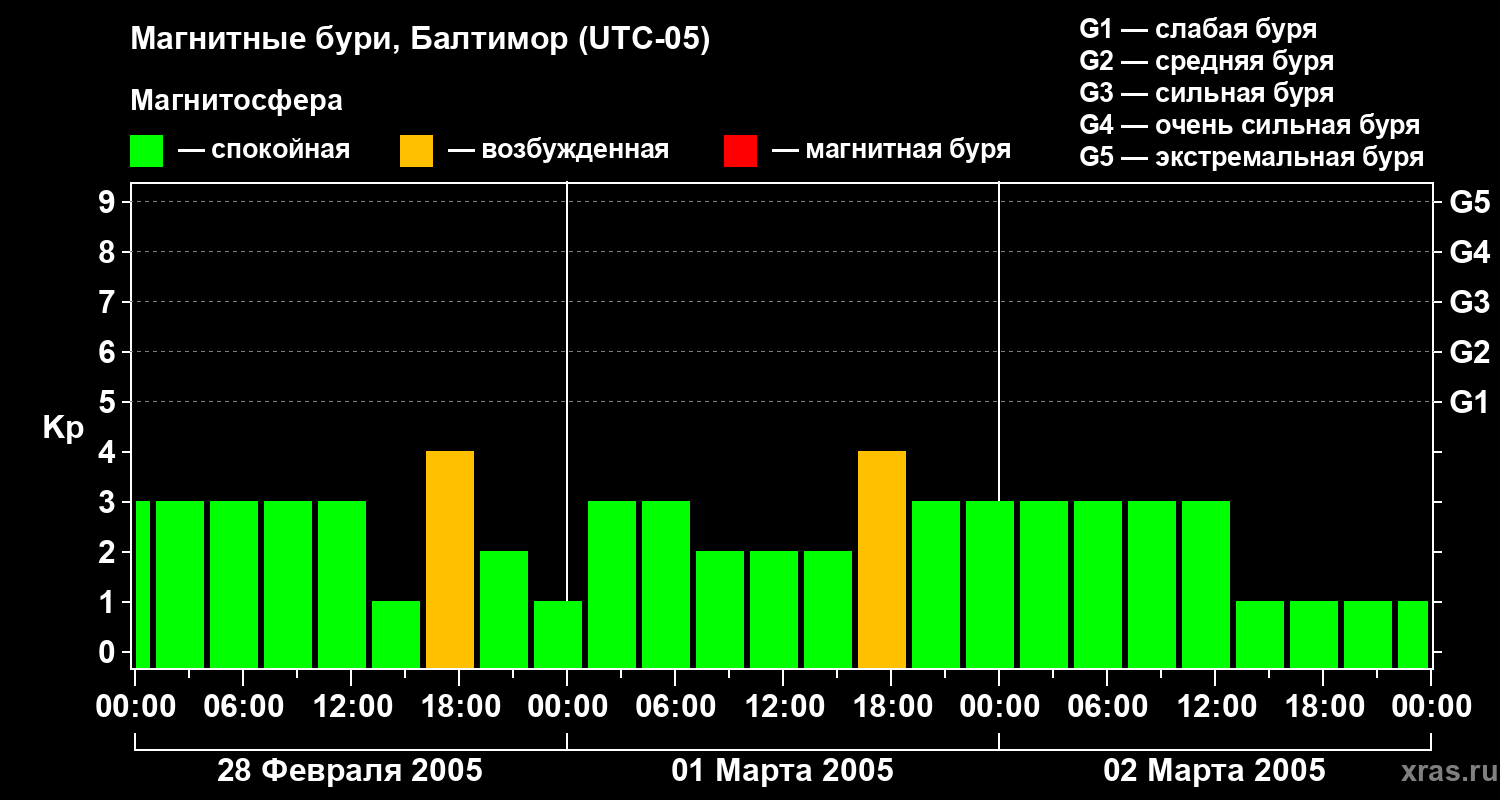Click the orange возбужденная legend swatch
The image size is (1500, 800).
coord(416,151)
